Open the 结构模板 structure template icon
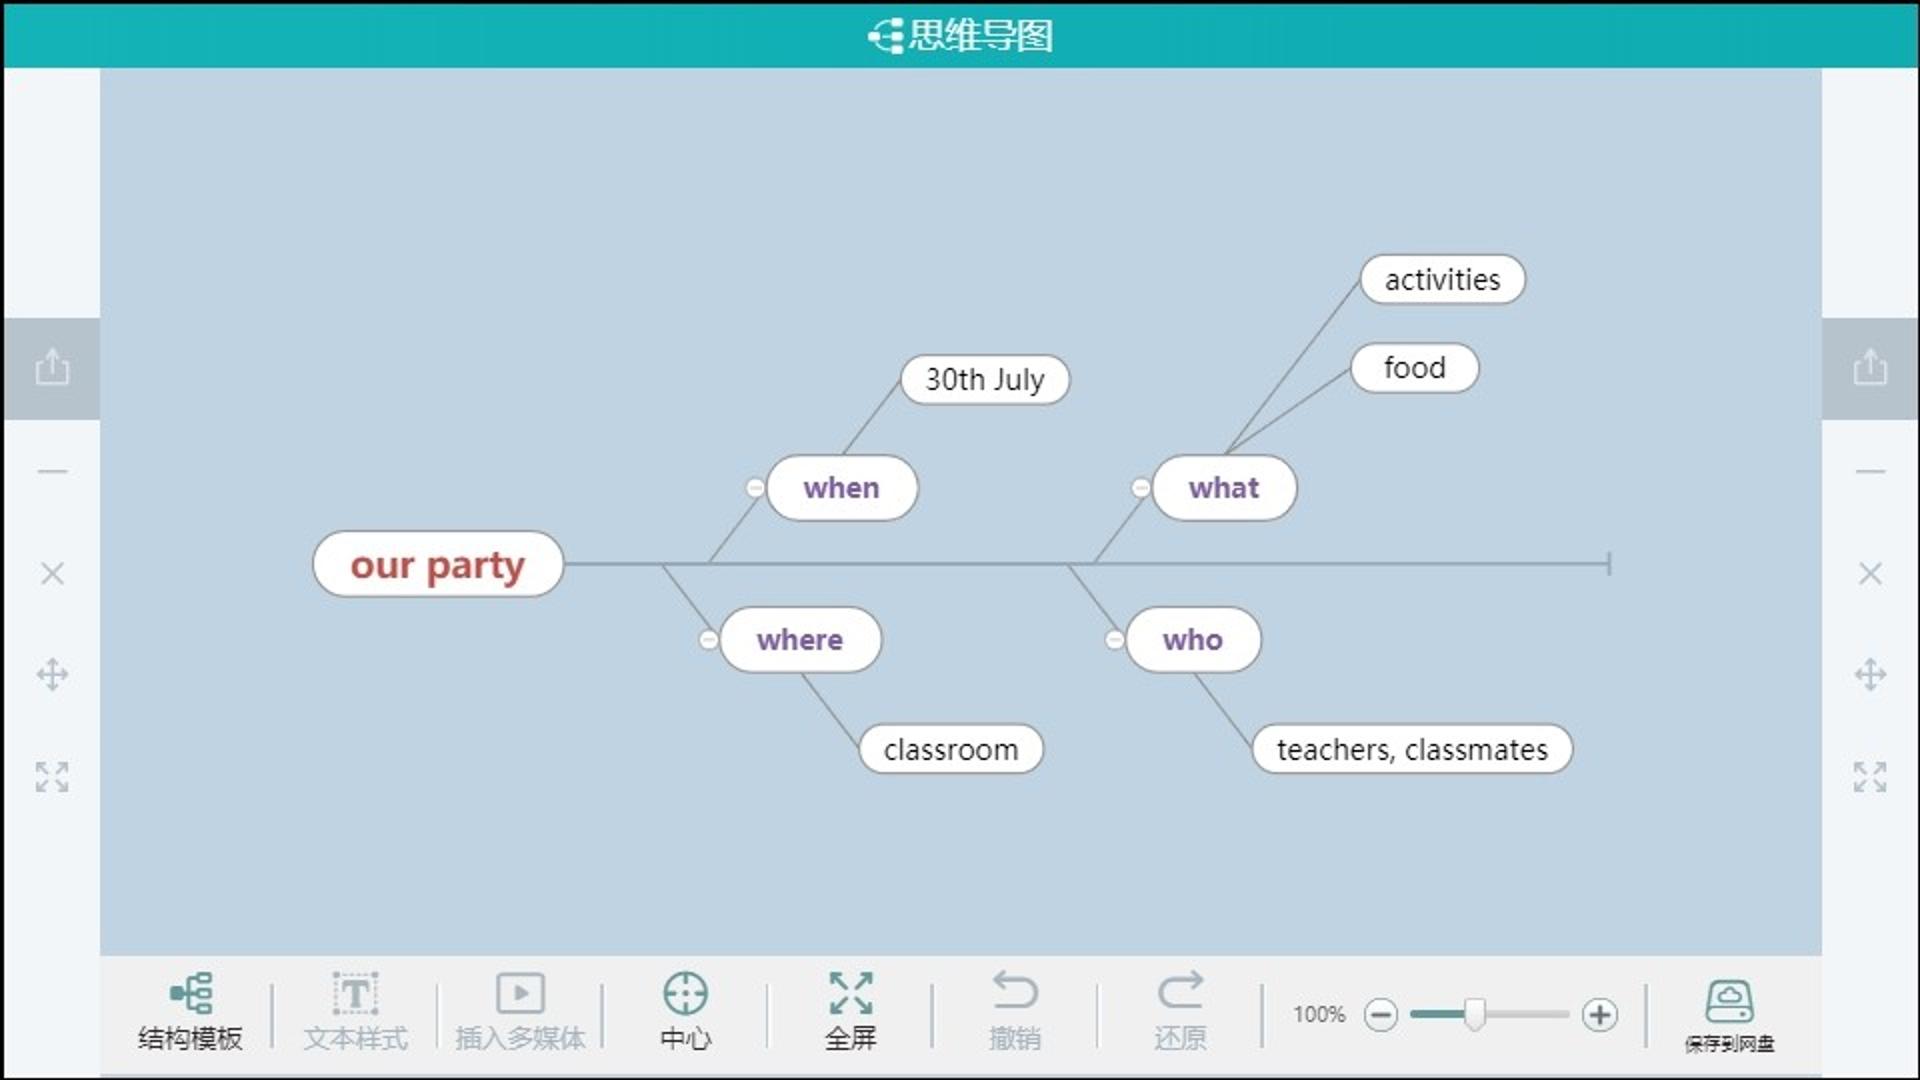 coord(190,993)
